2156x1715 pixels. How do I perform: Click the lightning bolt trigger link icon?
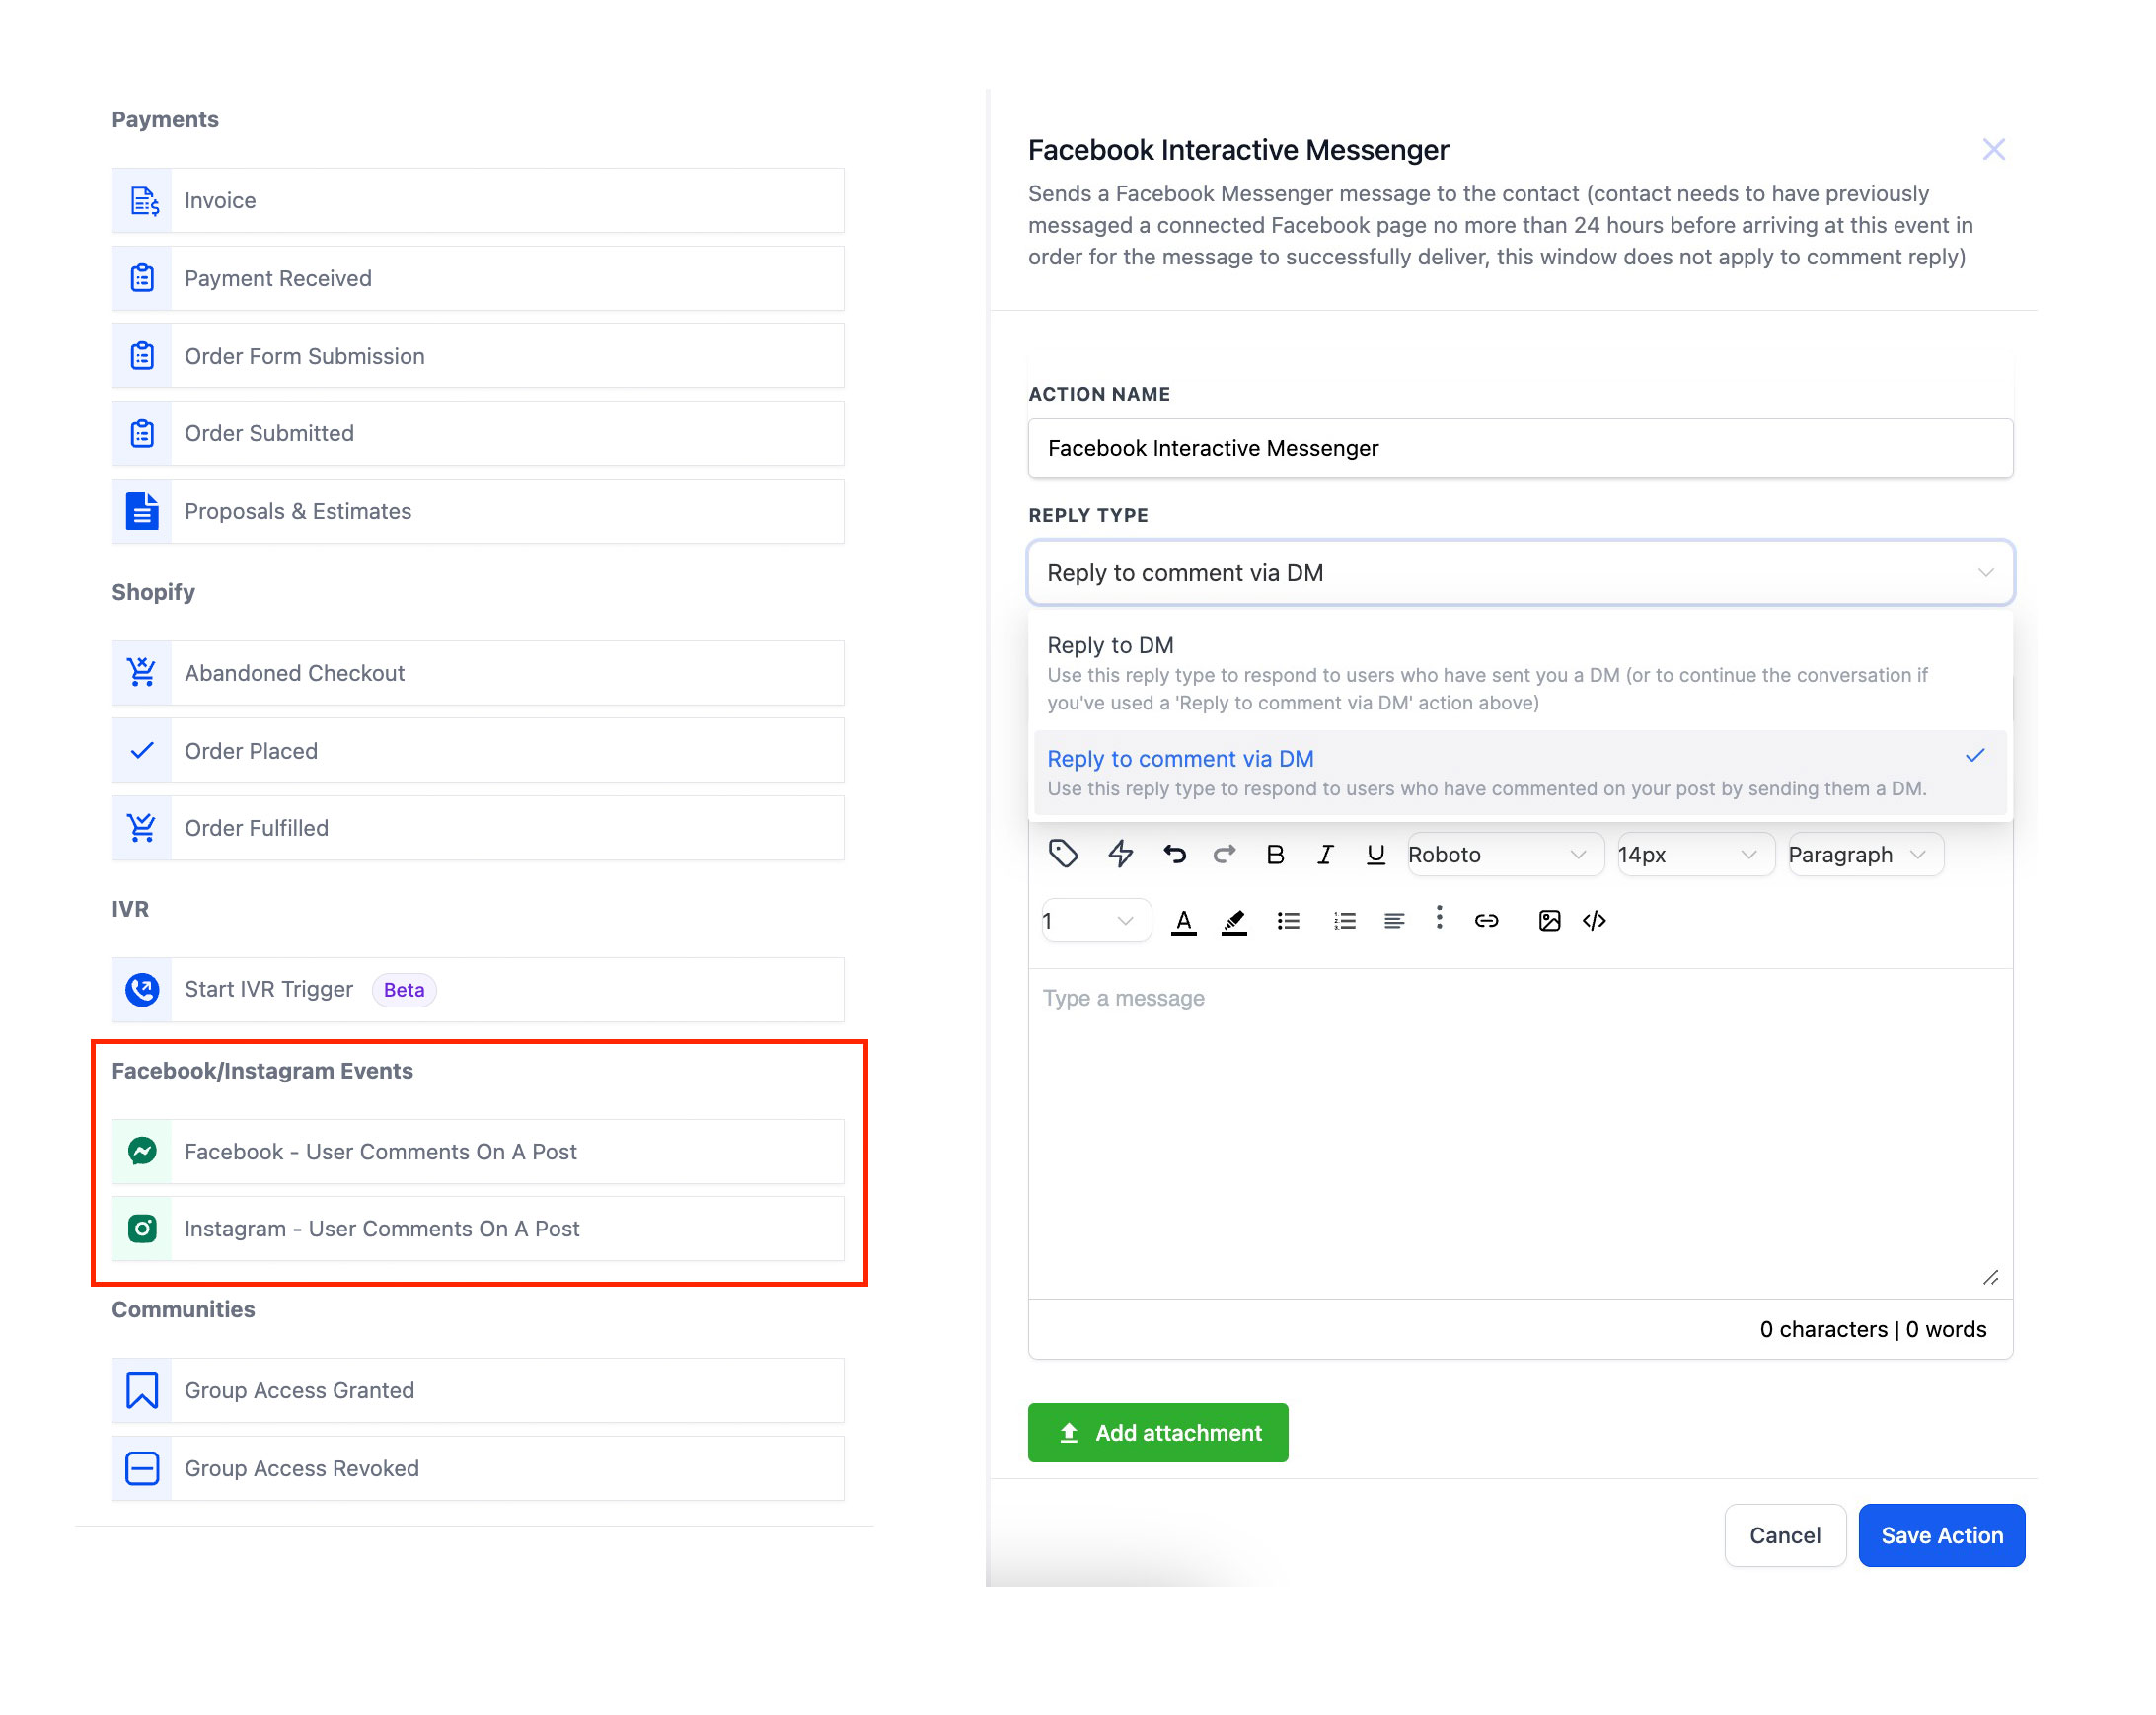1121,854
